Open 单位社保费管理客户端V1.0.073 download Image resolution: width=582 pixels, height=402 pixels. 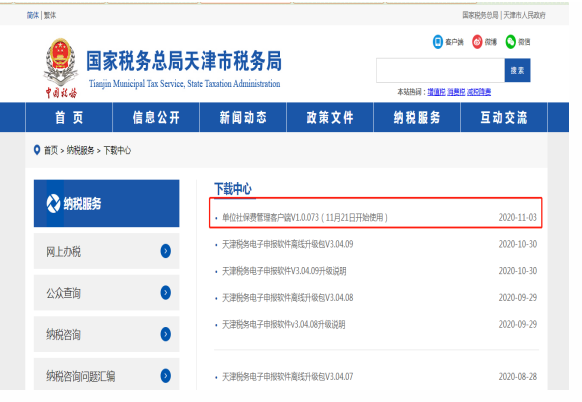(305, 217)
